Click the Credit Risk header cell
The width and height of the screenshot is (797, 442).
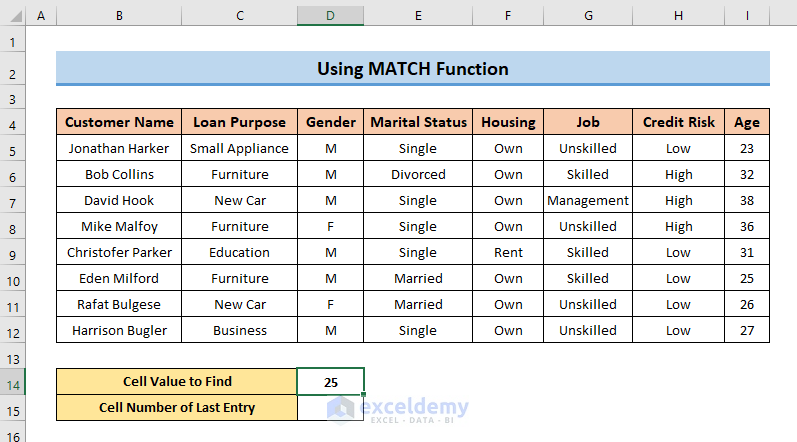coord(678,122)
